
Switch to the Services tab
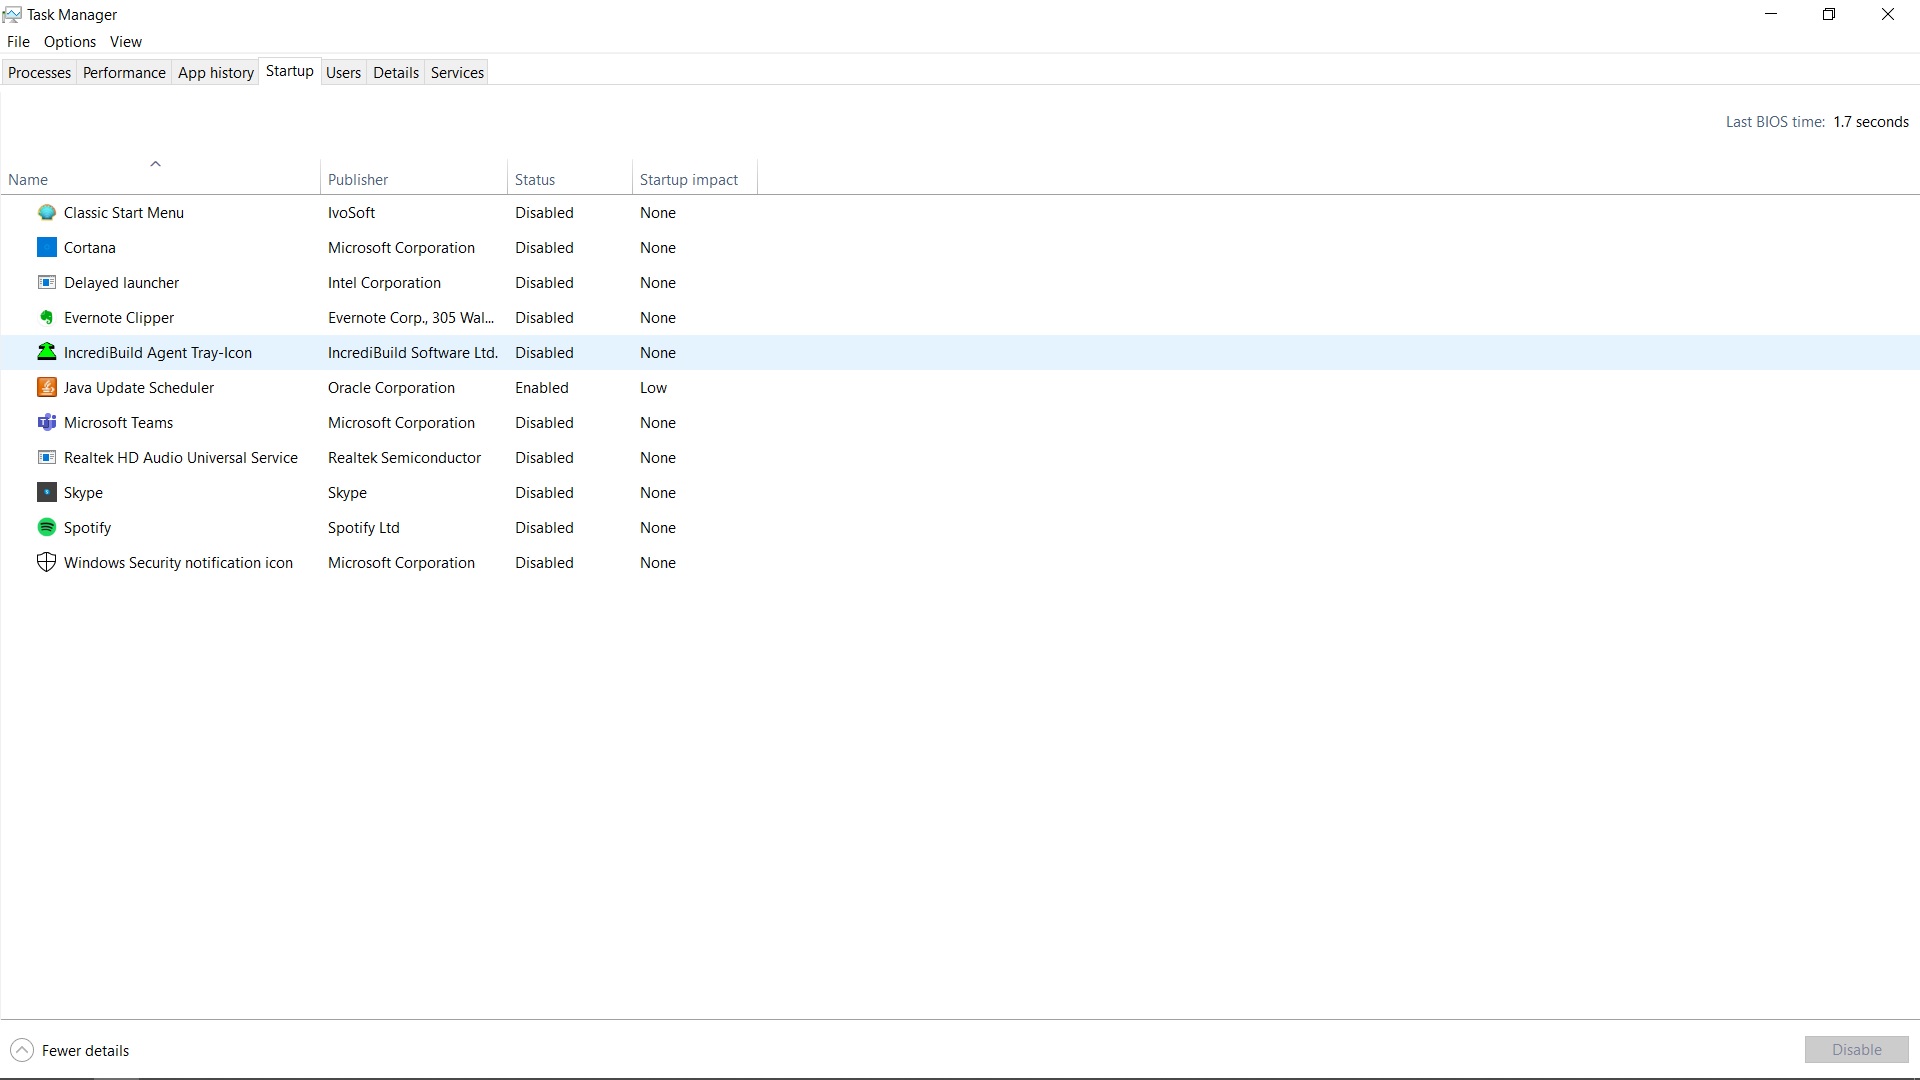(x=457, y=72)
